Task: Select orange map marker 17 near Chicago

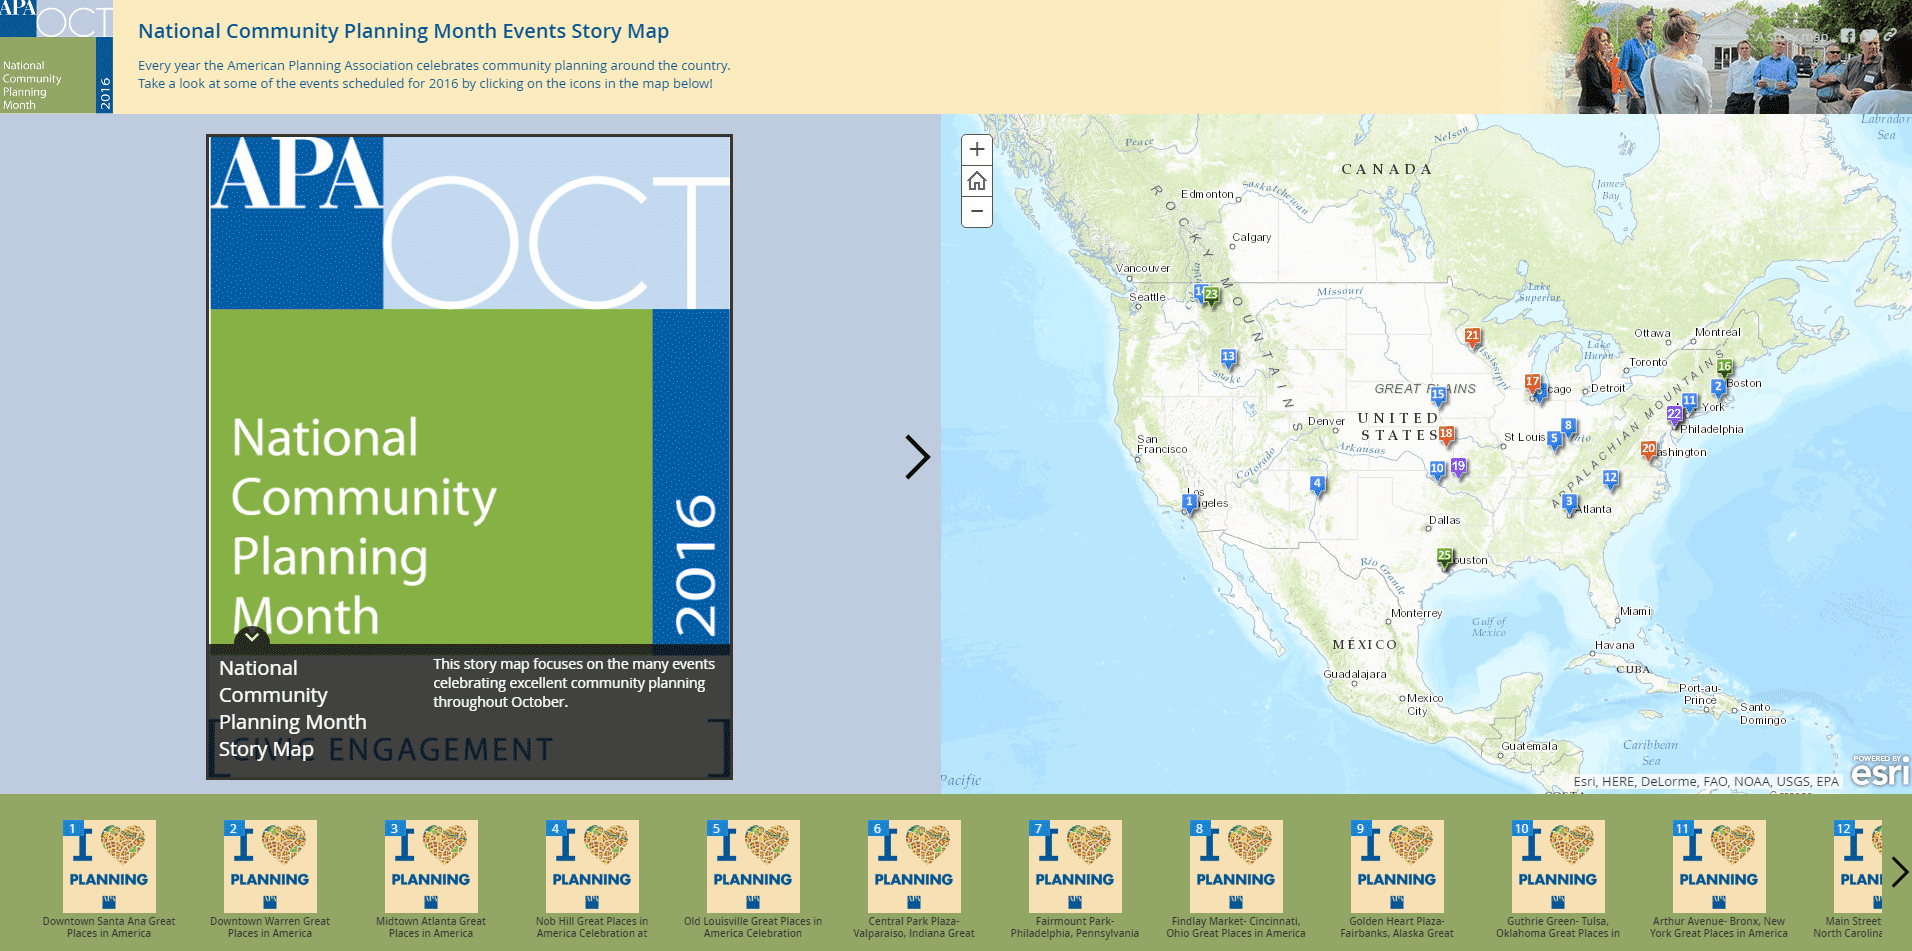Action: [1532, 383]
